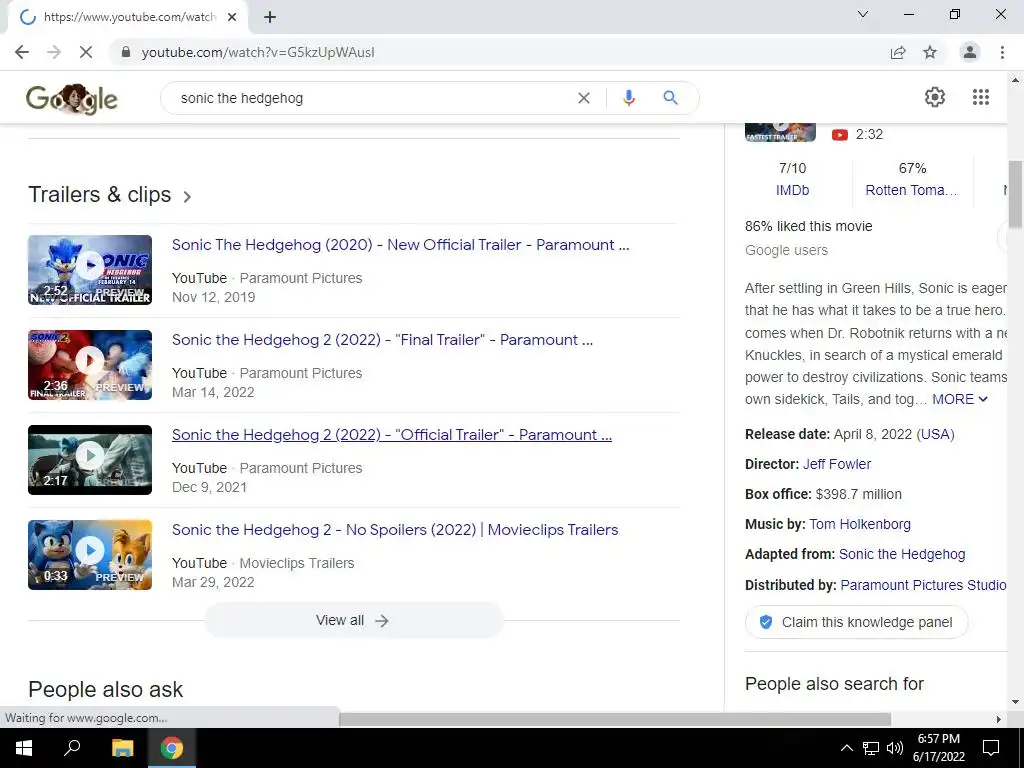Stop loading the page
Viewport: 1024px width, 768px height.
[x=86, y=52]
